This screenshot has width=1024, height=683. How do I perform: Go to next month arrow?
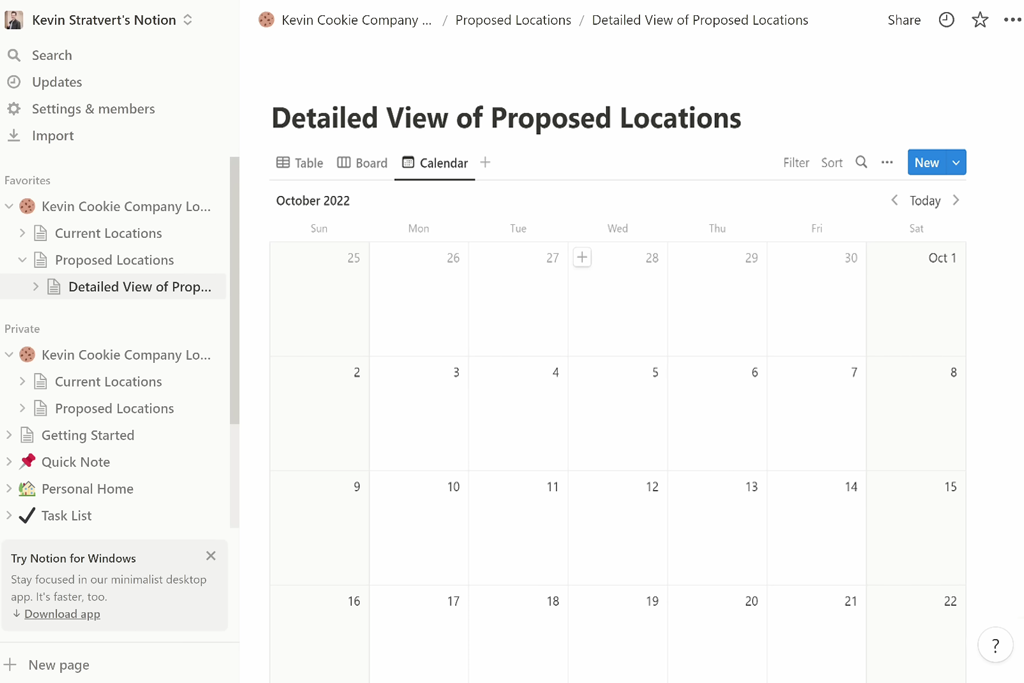[955, 200]
